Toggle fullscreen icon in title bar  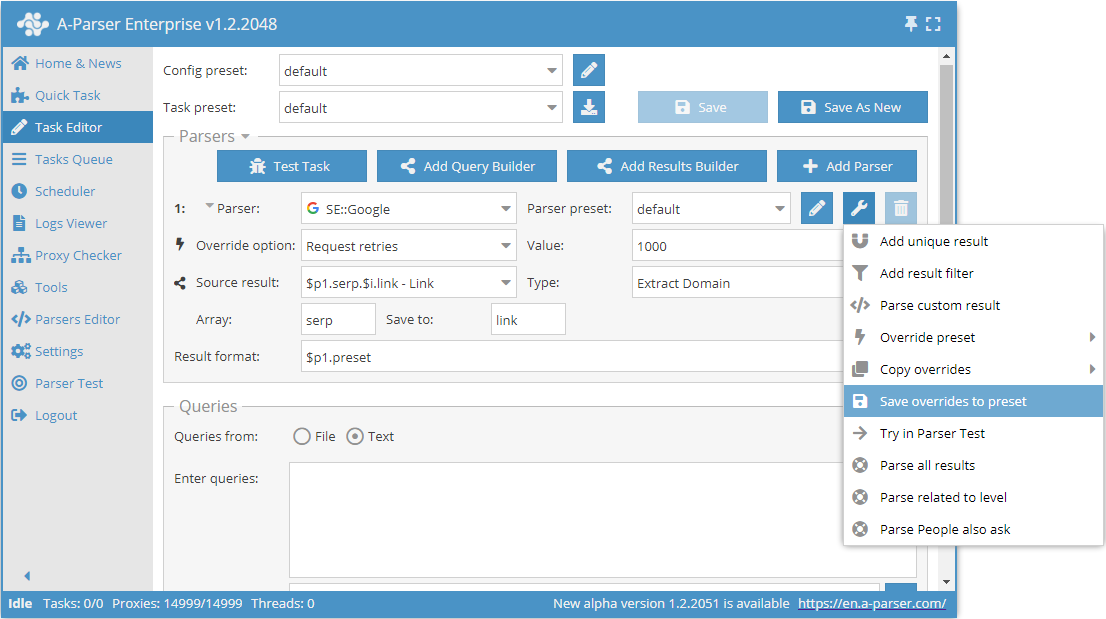tap(933, 24)
